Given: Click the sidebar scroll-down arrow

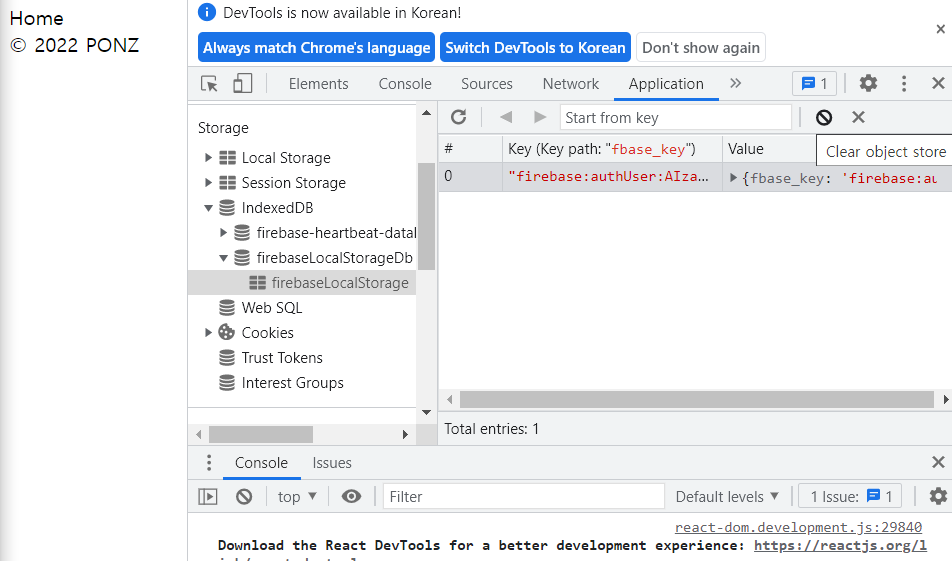Looking at the screenshot, I should click(x=426, y=413).
